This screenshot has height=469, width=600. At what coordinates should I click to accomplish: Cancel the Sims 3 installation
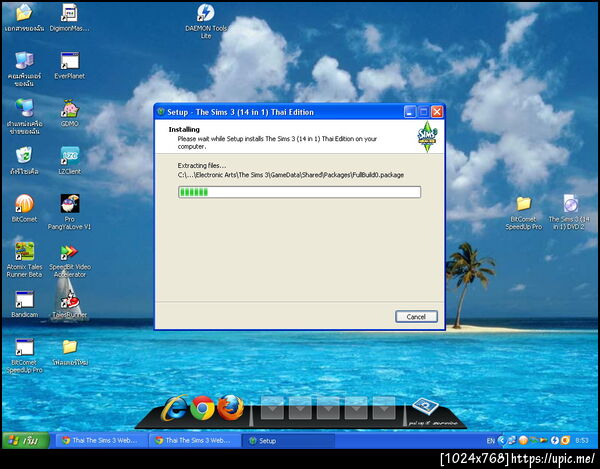(x=416, y=316)
